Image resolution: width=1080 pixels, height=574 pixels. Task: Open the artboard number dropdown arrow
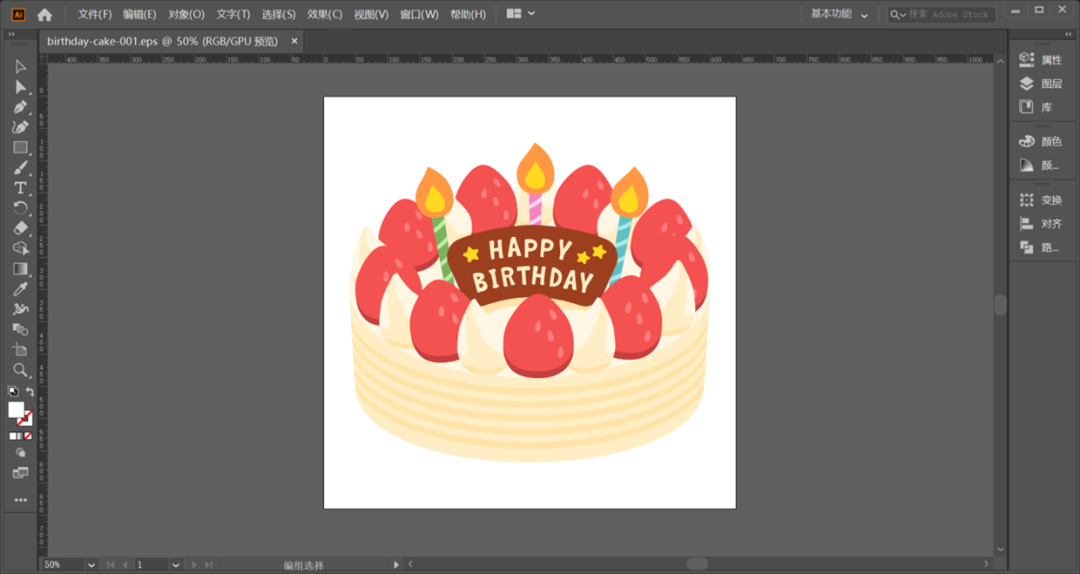[x=176, y=565]
